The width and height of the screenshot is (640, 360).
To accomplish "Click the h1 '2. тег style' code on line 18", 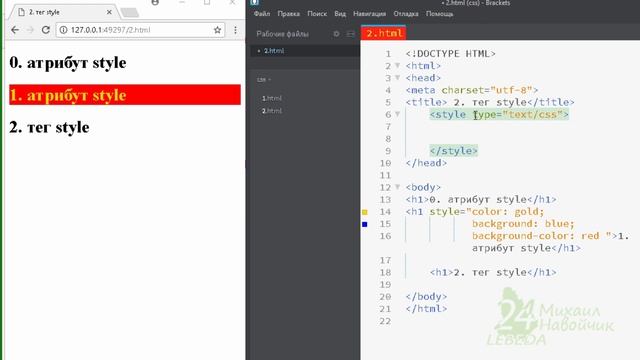I will coord(493,272).
